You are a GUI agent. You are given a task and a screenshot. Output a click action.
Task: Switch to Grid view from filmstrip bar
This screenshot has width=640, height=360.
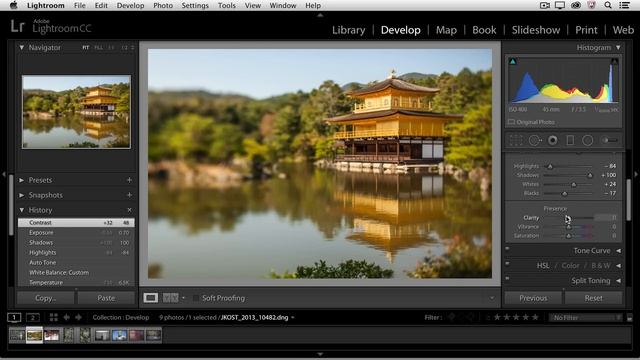pyautogui.click(x=53, y=317)
